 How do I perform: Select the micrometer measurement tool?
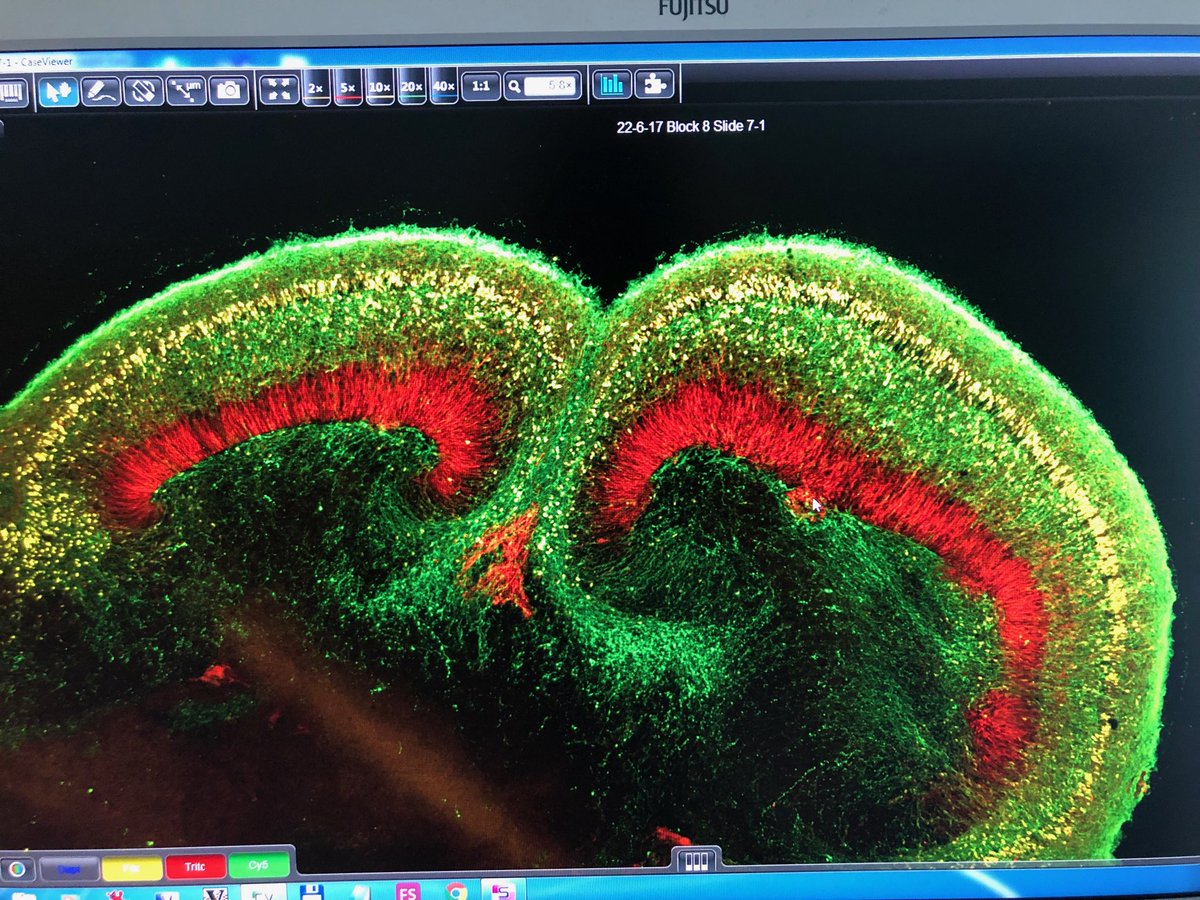186,91
